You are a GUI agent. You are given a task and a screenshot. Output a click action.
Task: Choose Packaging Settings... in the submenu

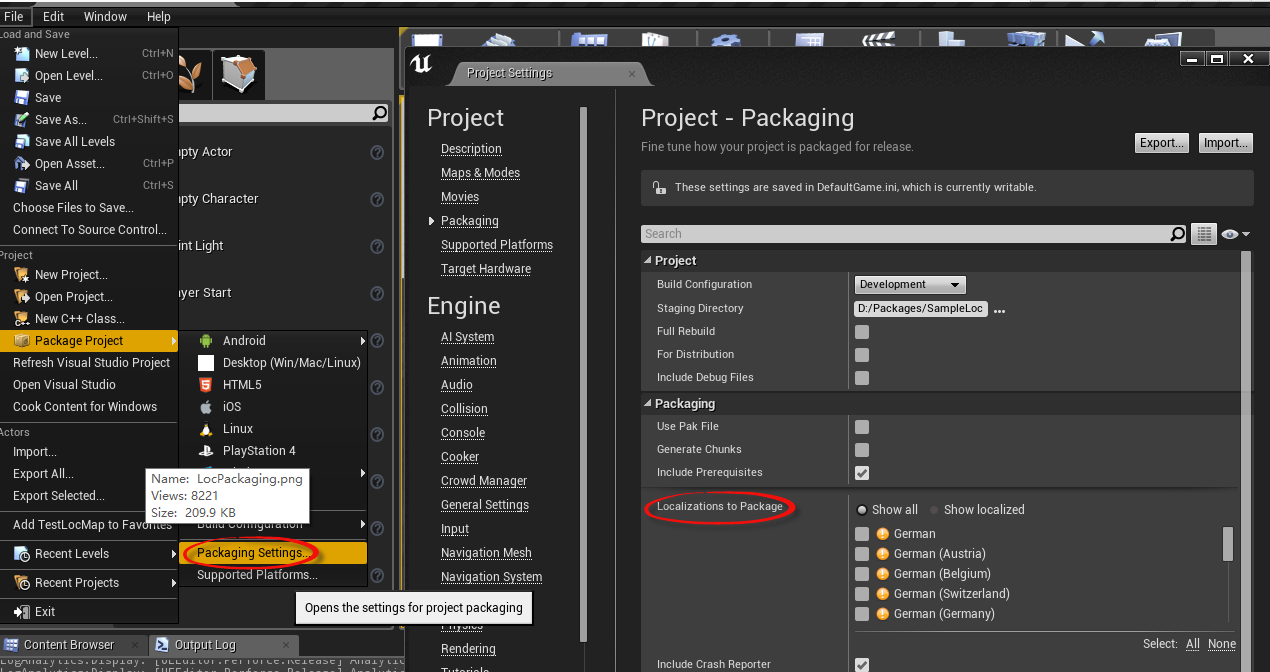(x=273, y=553)
